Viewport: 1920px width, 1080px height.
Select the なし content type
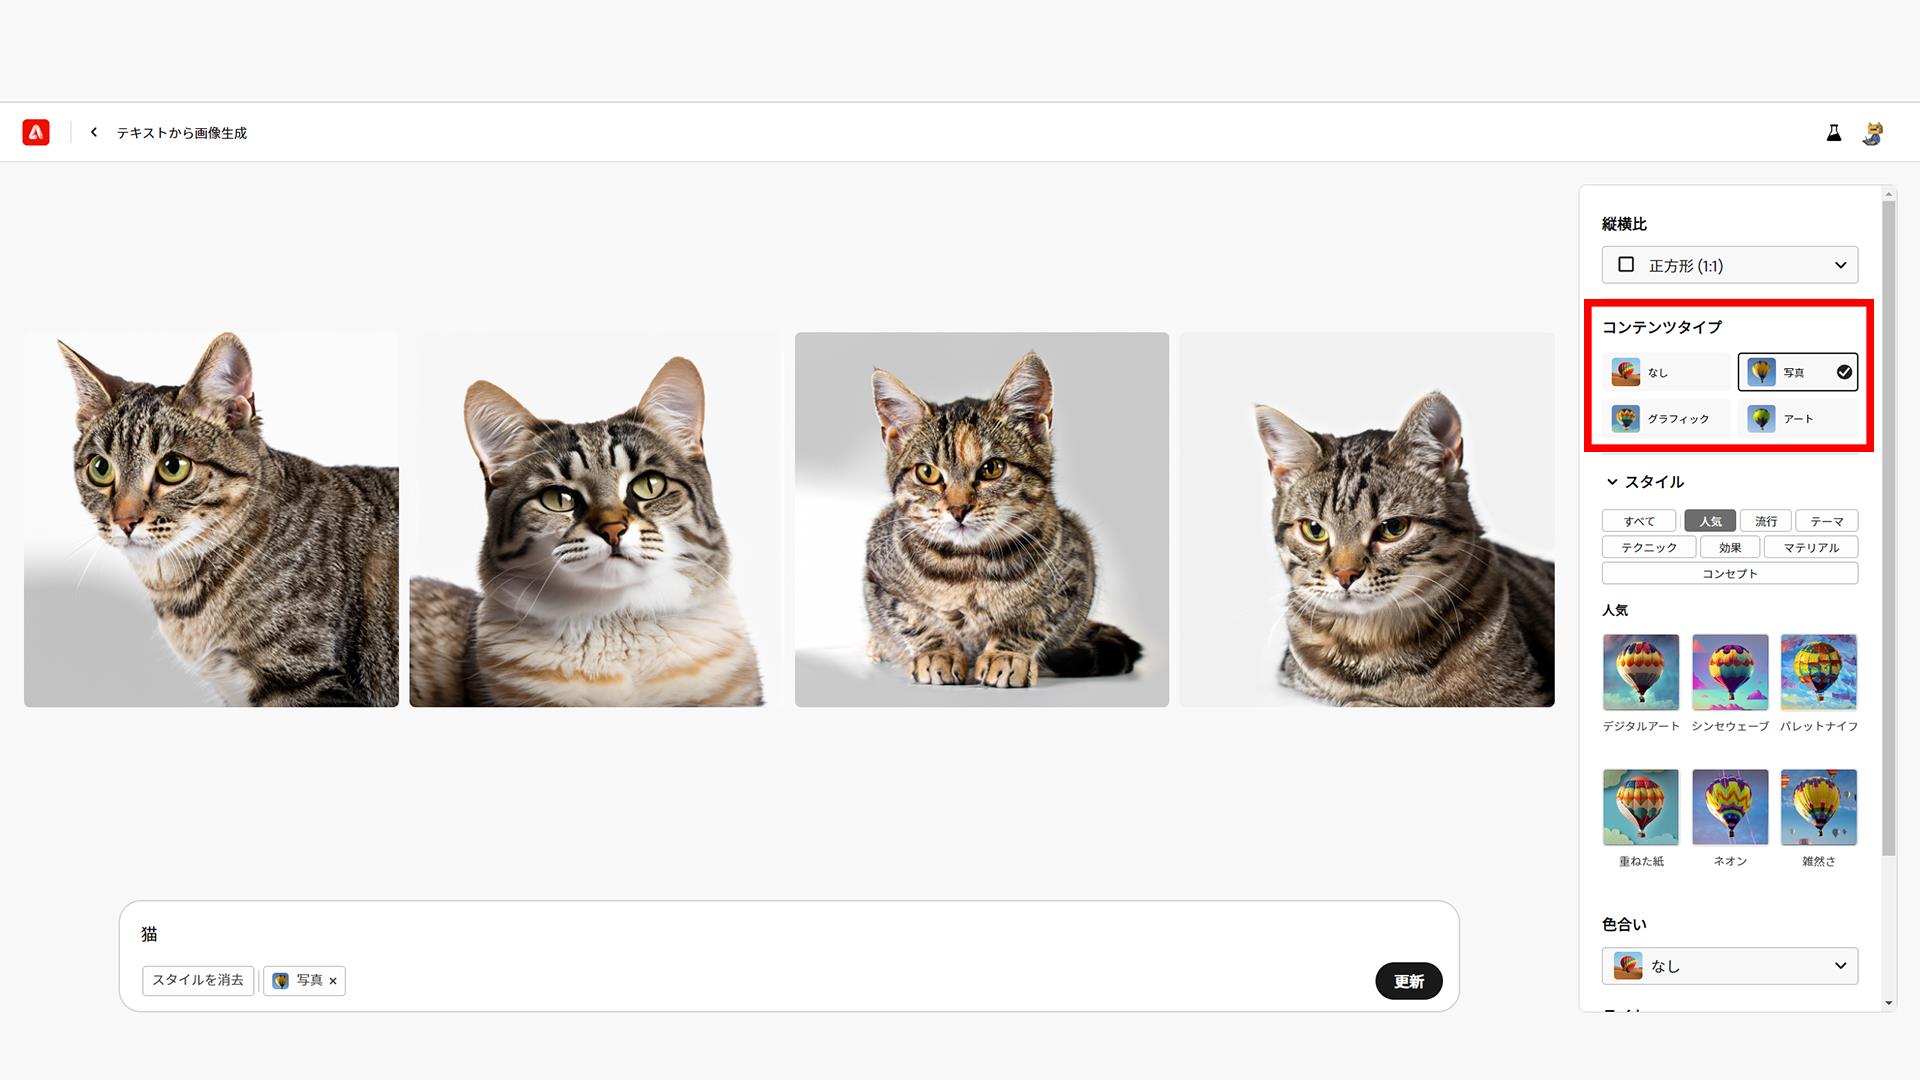1666,372
